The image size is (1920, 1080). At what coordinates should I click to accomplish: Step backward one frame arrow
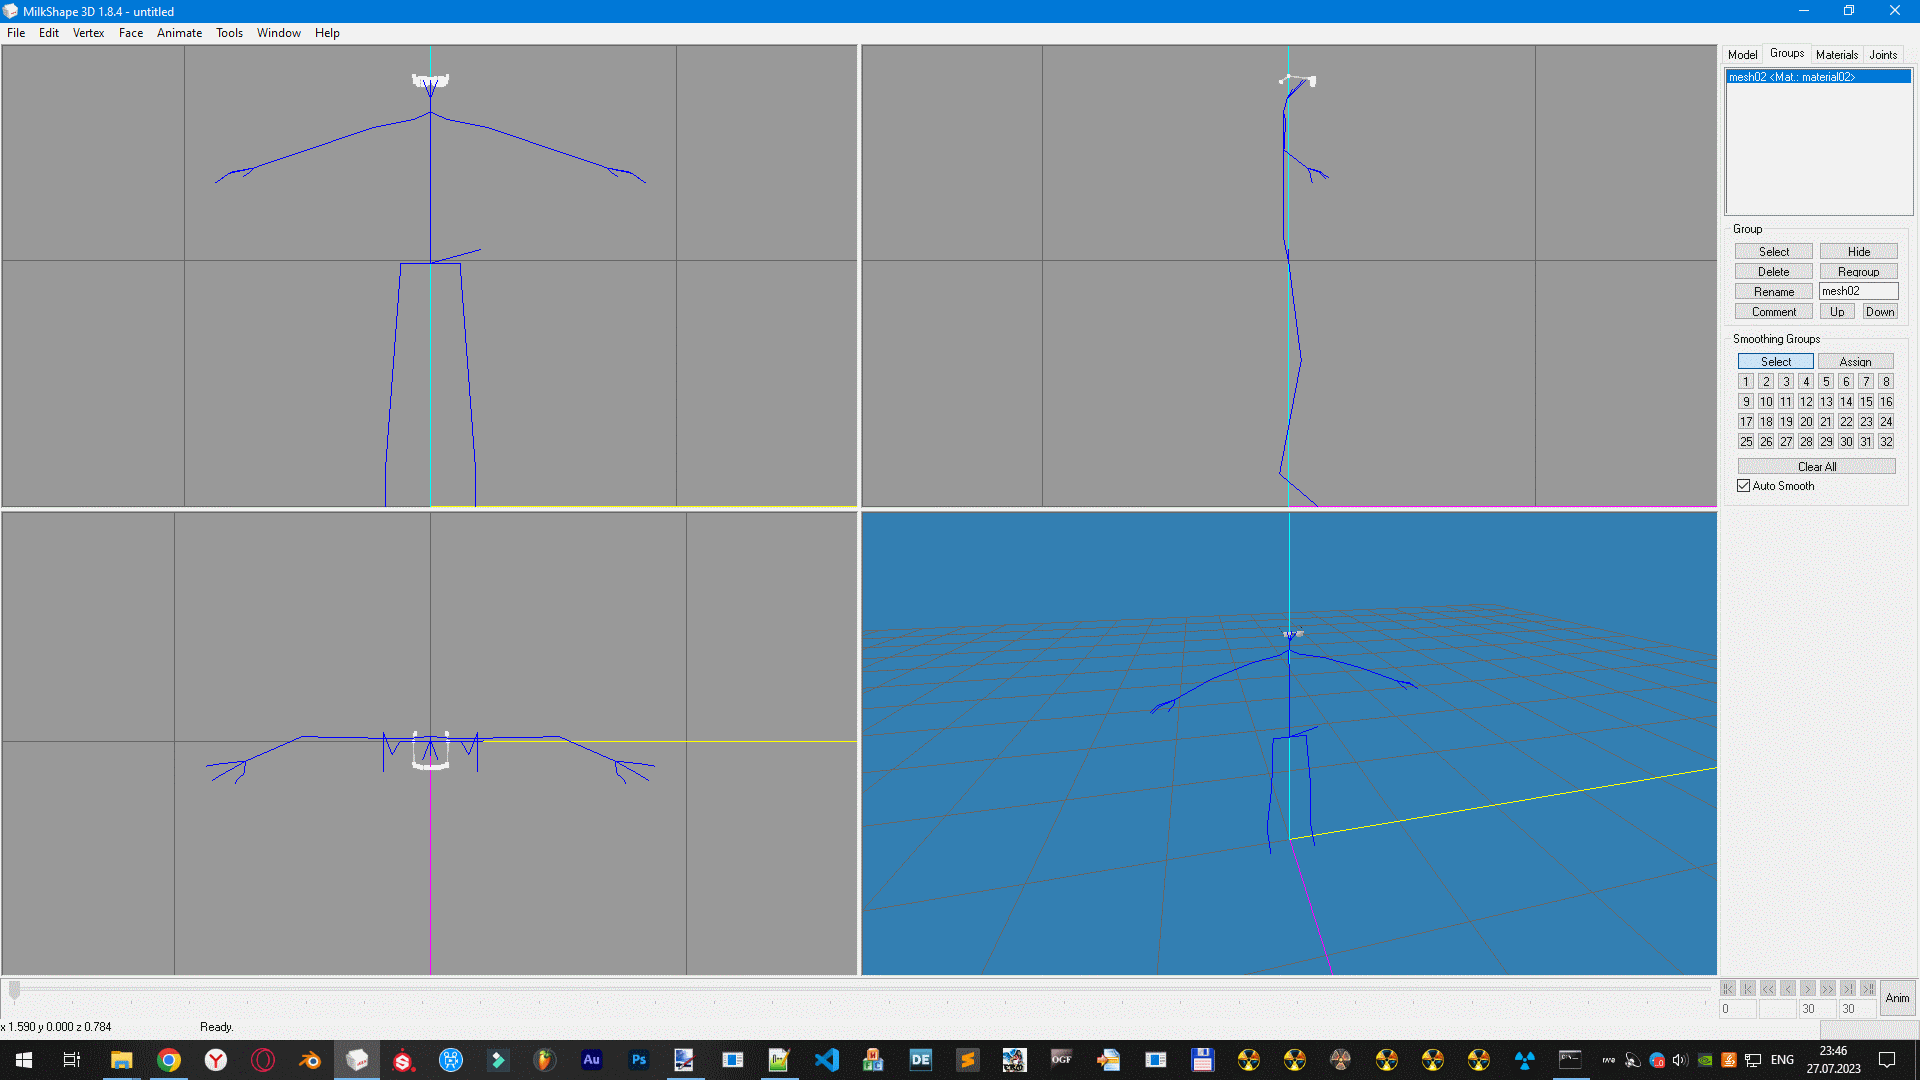pos(1788,988)
